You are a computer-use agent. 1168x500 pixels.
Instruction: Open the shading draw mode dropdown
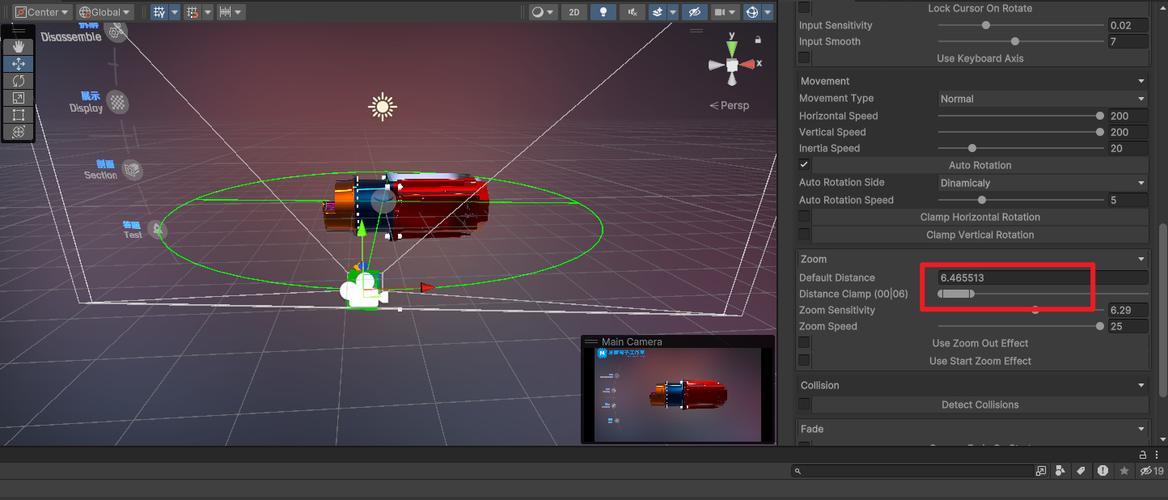pos(543,12)
